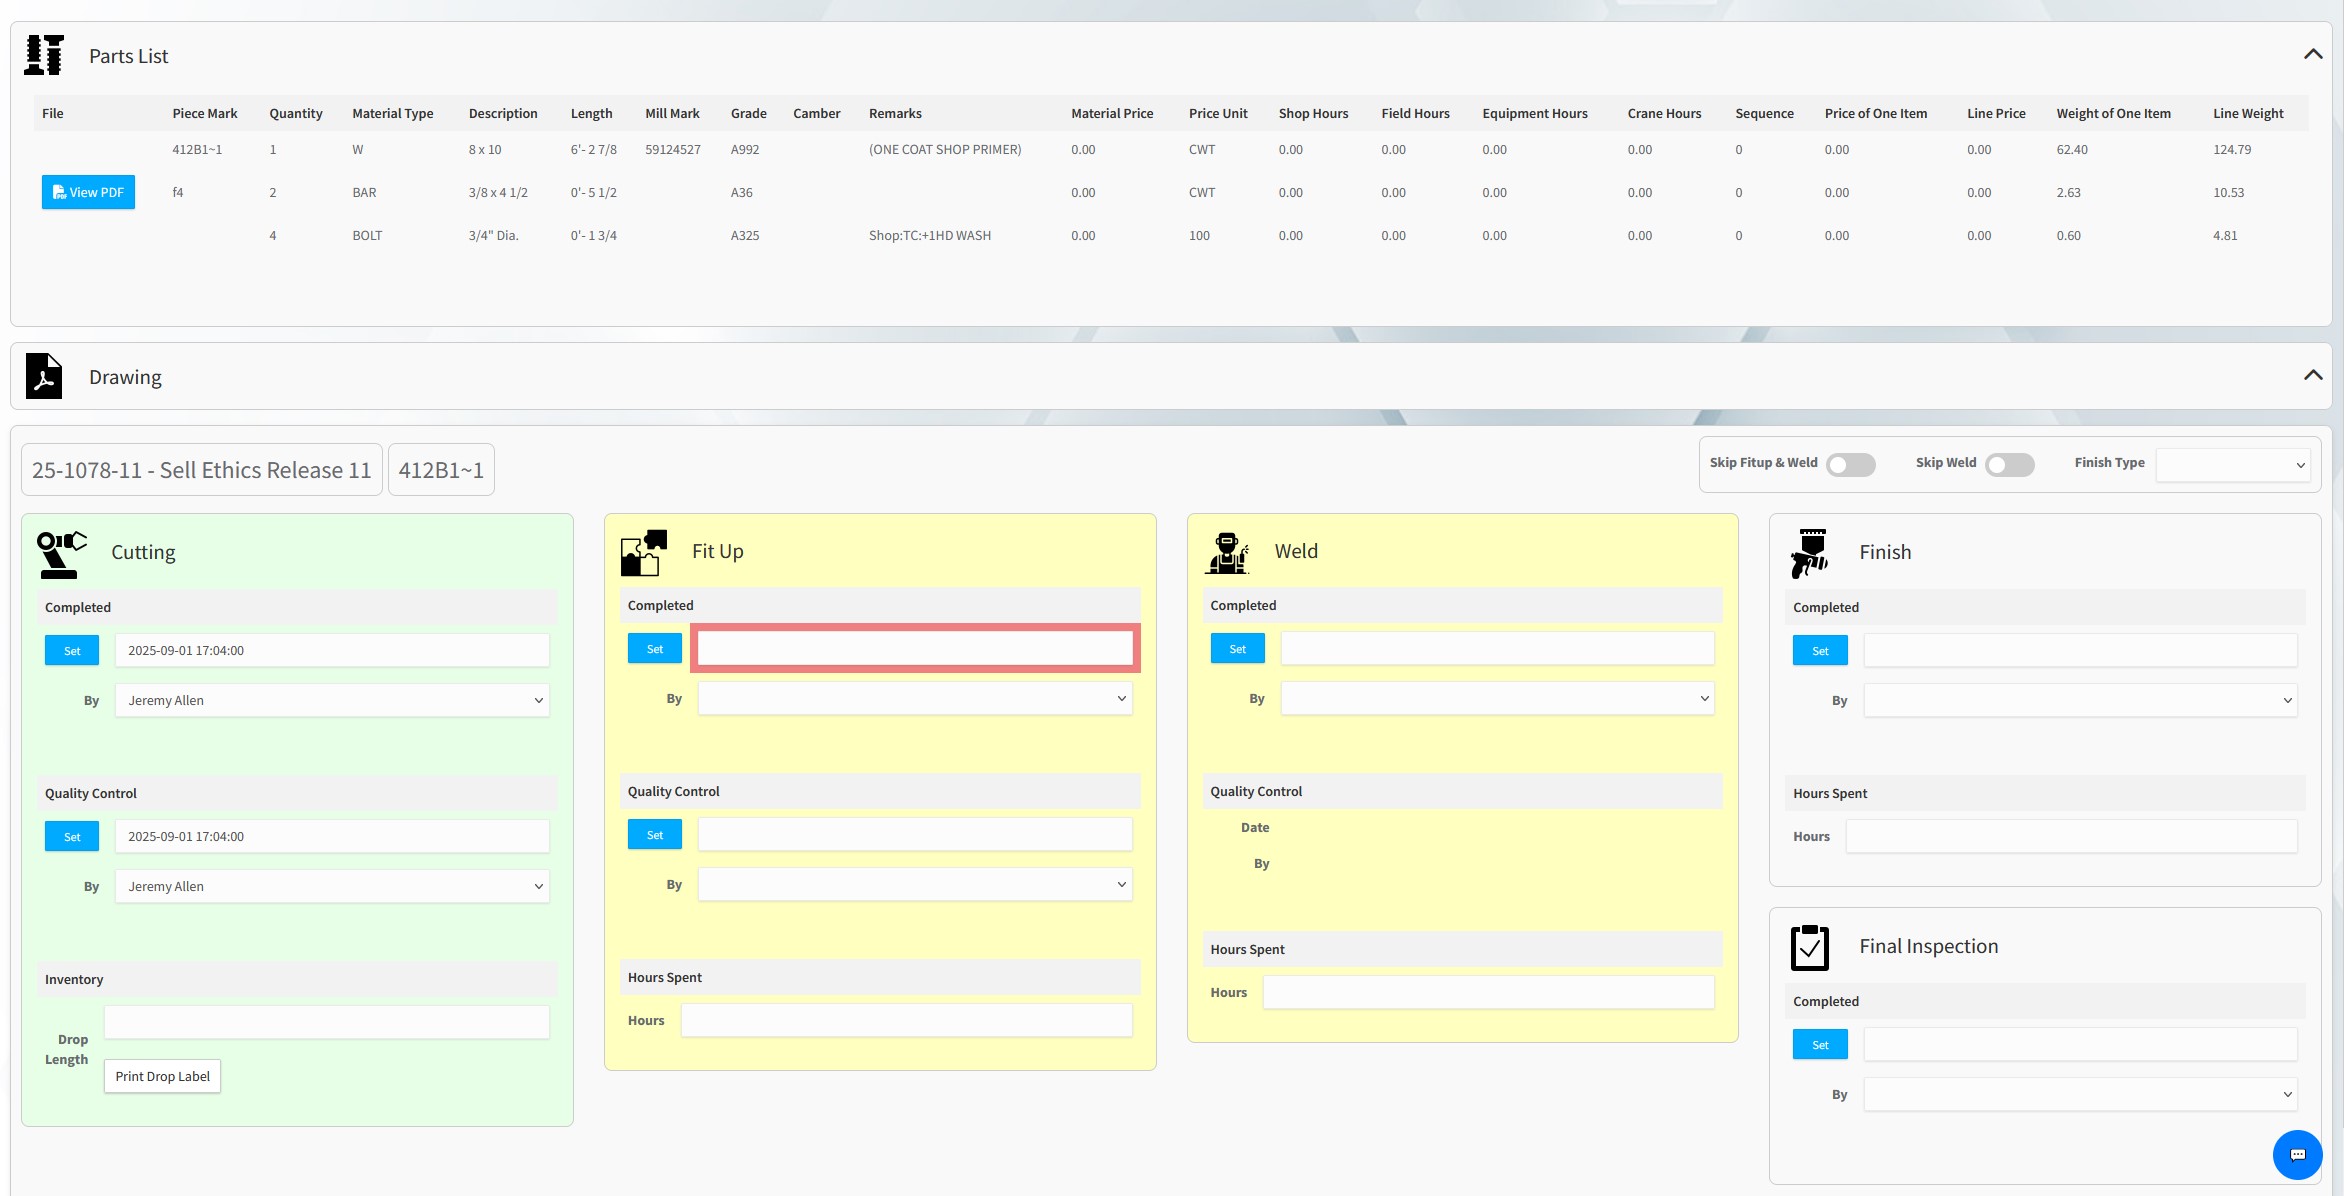
Task: Click the View PDF button
Action: (88, 193)
